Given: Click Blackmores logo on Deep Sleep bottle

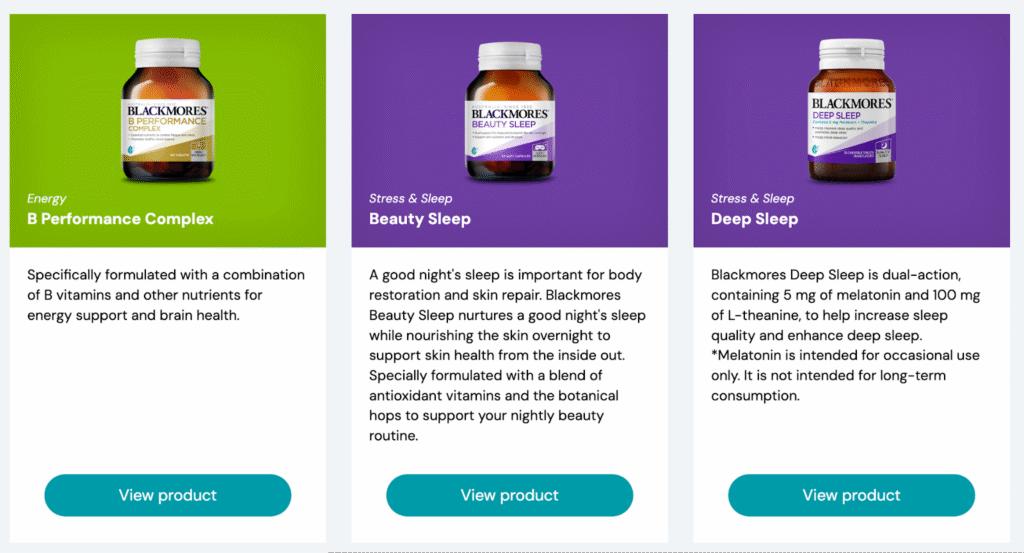Looking at the screenshot, I should point(851,102).
